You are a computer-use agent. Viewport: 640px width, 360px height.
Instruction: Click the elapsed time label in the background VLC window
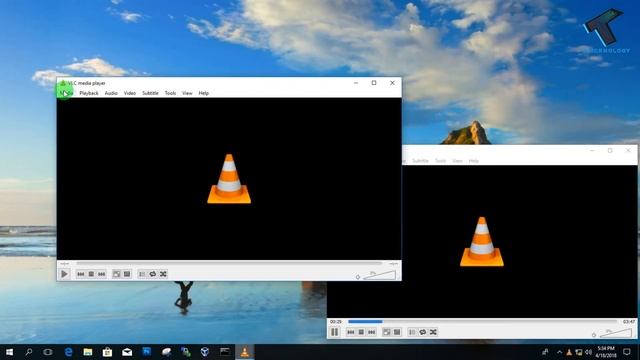point(336,322)
